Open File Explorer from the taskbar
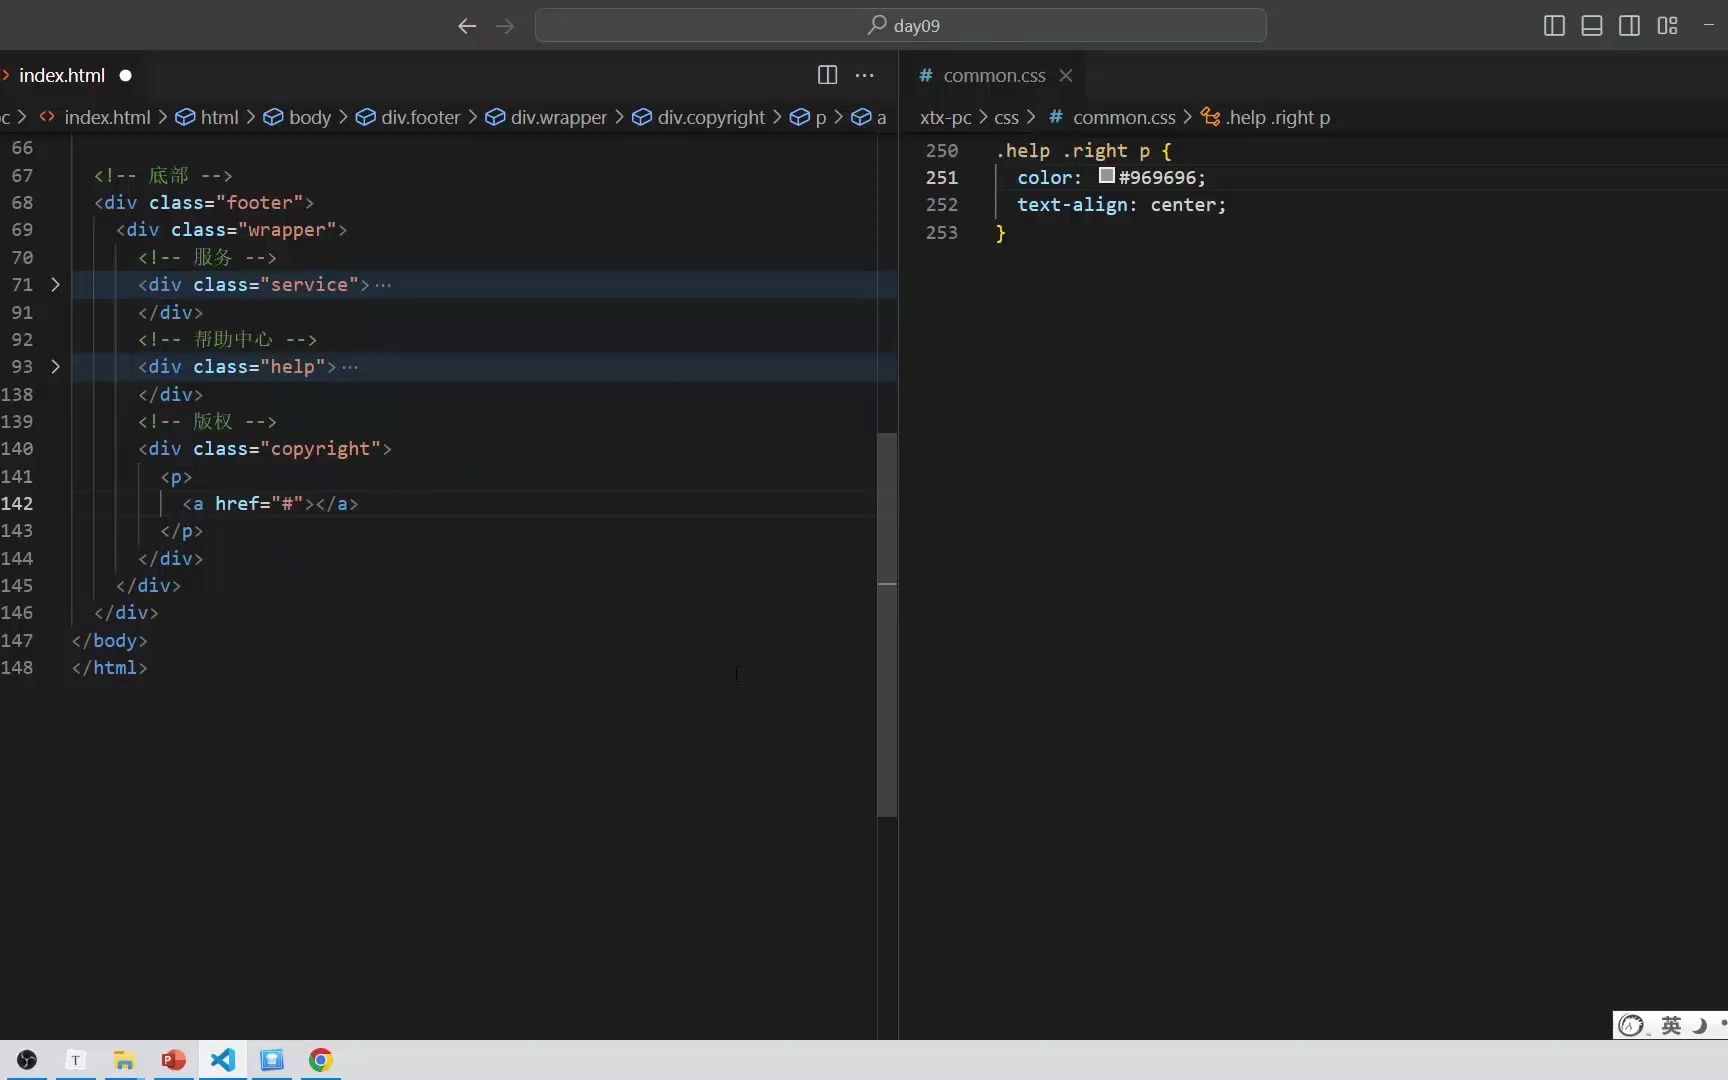Viewport: 1728px width, 1080px height. 124,1060
